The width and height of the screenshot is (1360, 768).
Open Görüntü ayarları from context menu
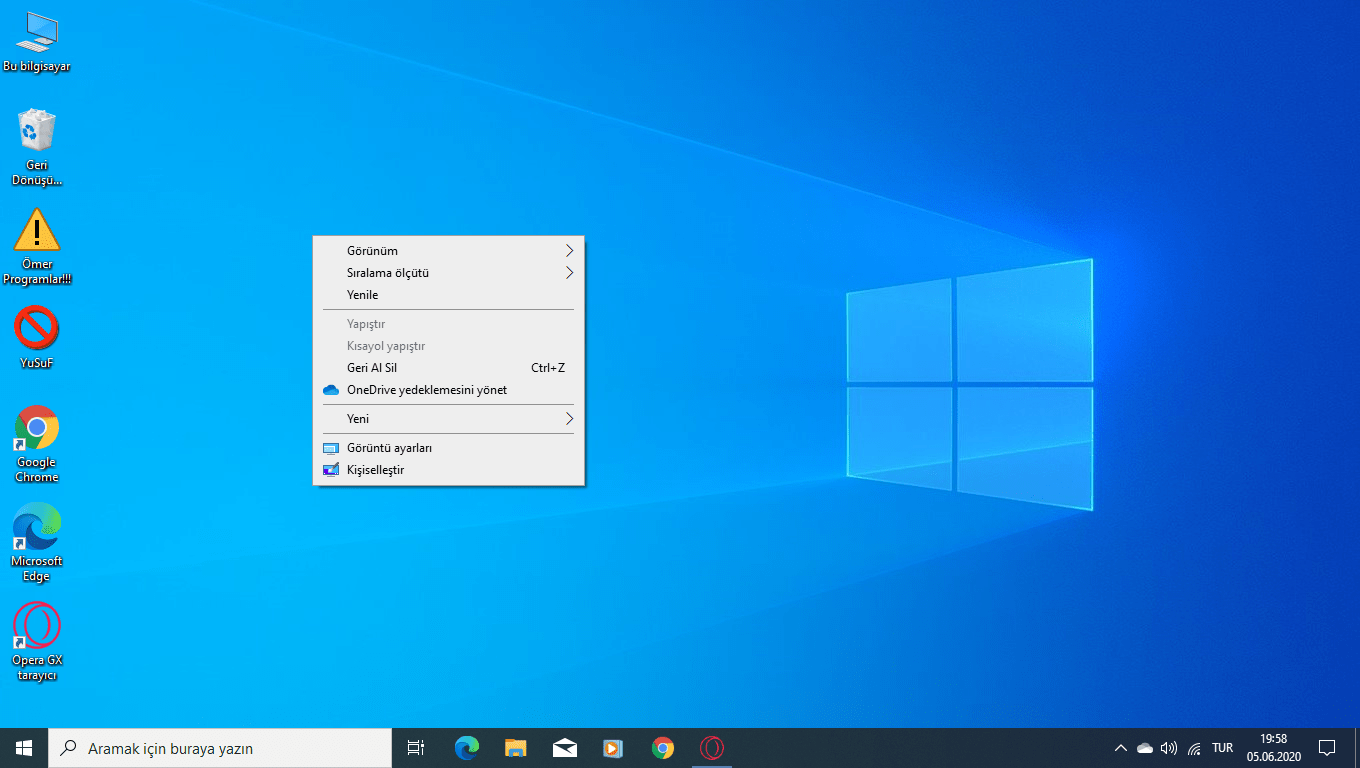click(x=389, y=448)
